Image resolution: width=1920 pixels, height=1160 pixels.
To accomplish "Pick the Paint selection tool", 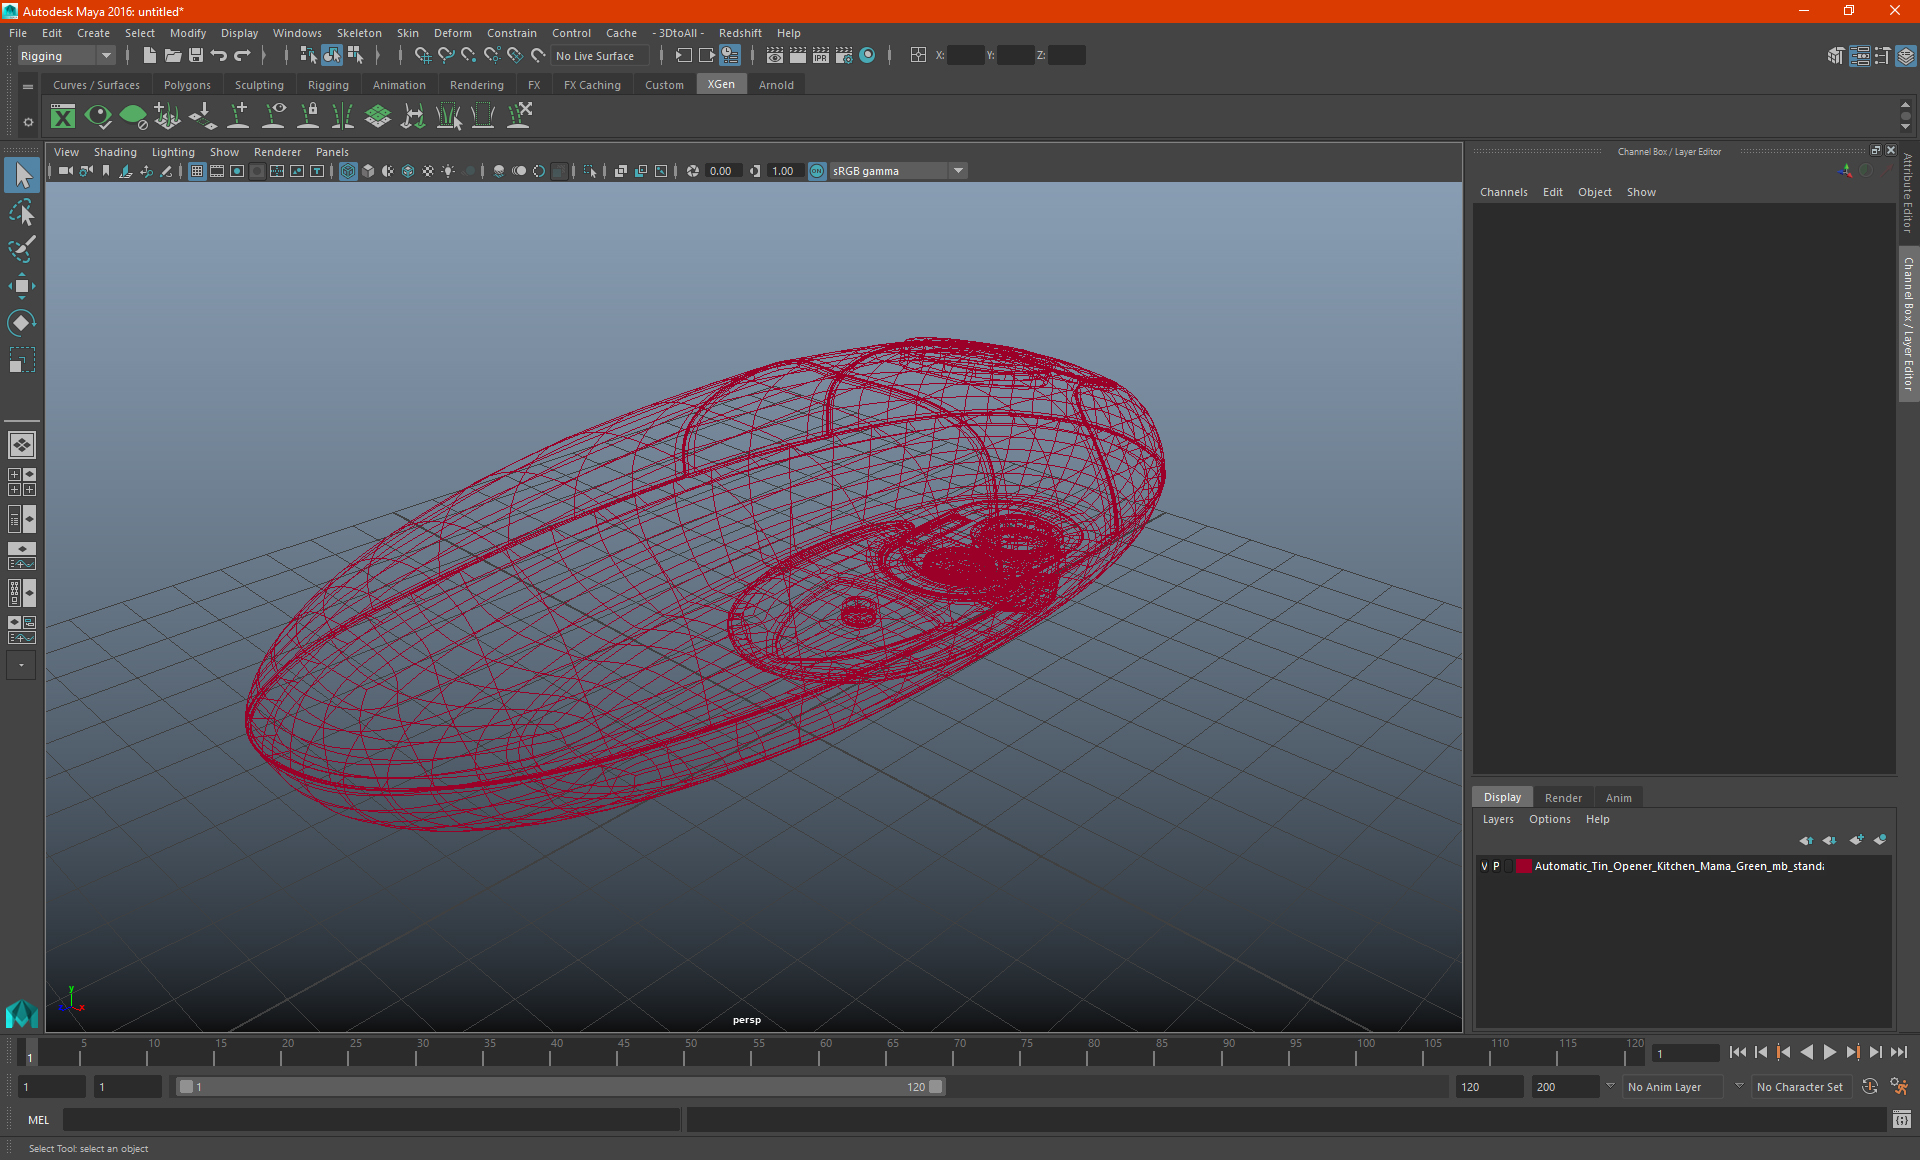I will coord(22,249).
